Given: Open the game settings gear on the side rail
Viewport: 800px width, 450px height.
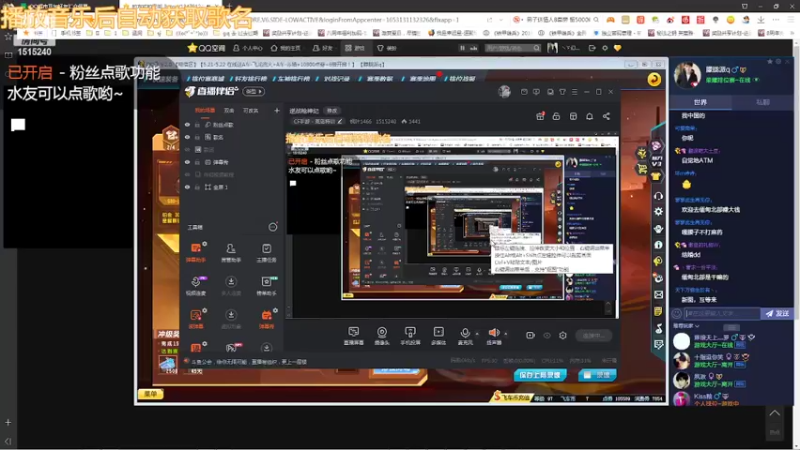Looking at the screenshot, I should tap(658, 212).
